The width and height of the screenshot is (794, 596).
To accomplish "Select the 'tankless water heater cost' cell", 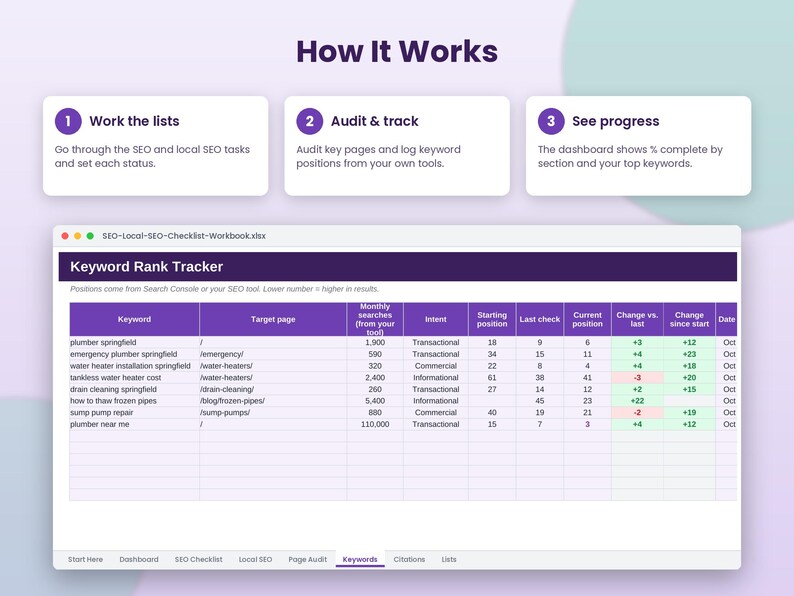I will pyautogui.click(x=134, y=378).
